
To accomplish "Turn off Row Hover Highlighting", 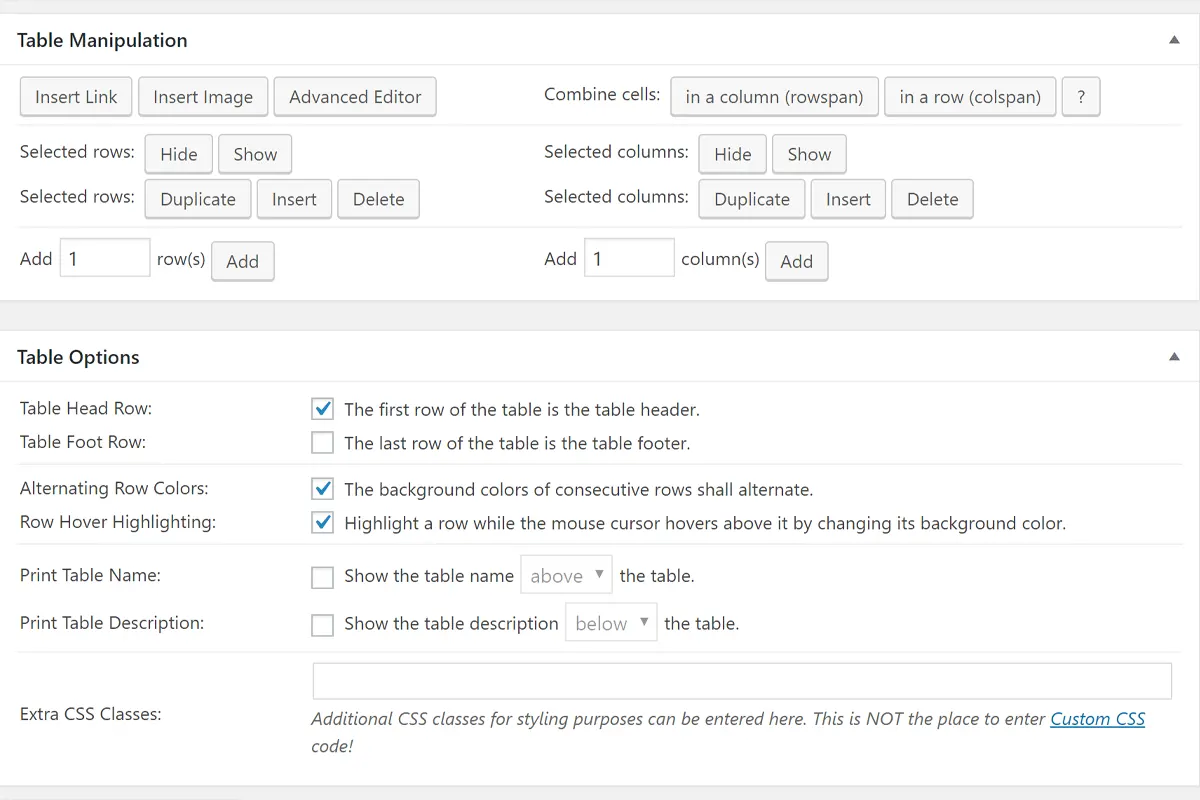I will tap(322, 522).
